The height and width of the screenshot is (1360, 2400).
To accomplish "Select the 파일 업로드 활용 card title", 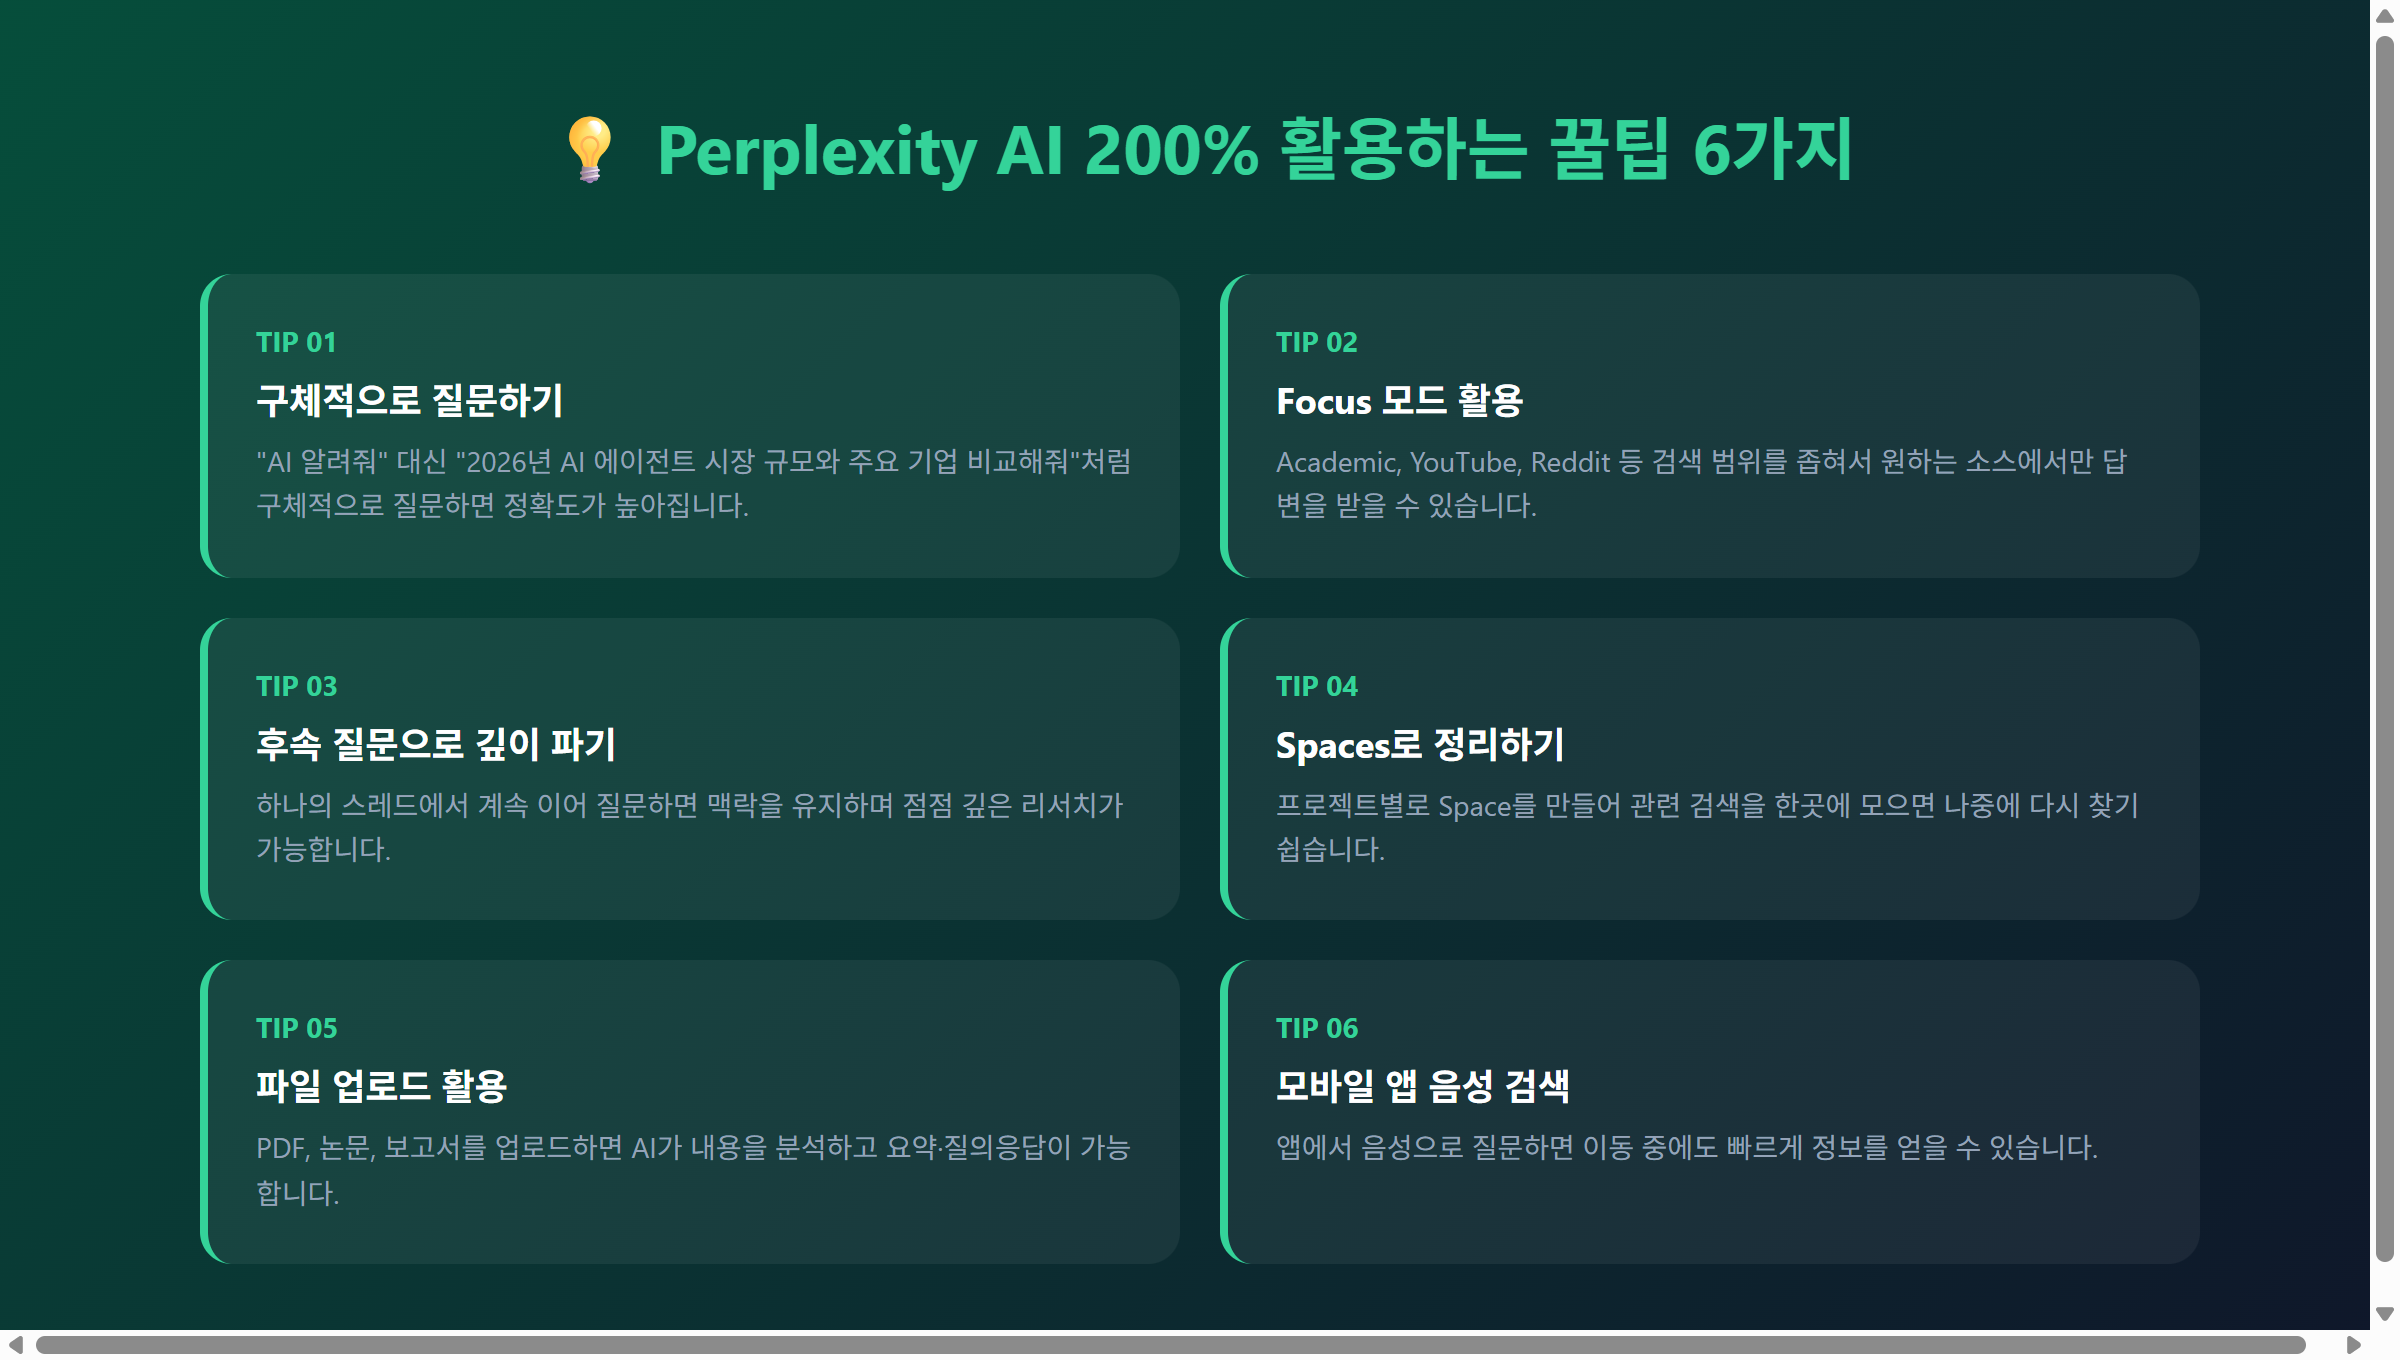I will point(381,1087).
